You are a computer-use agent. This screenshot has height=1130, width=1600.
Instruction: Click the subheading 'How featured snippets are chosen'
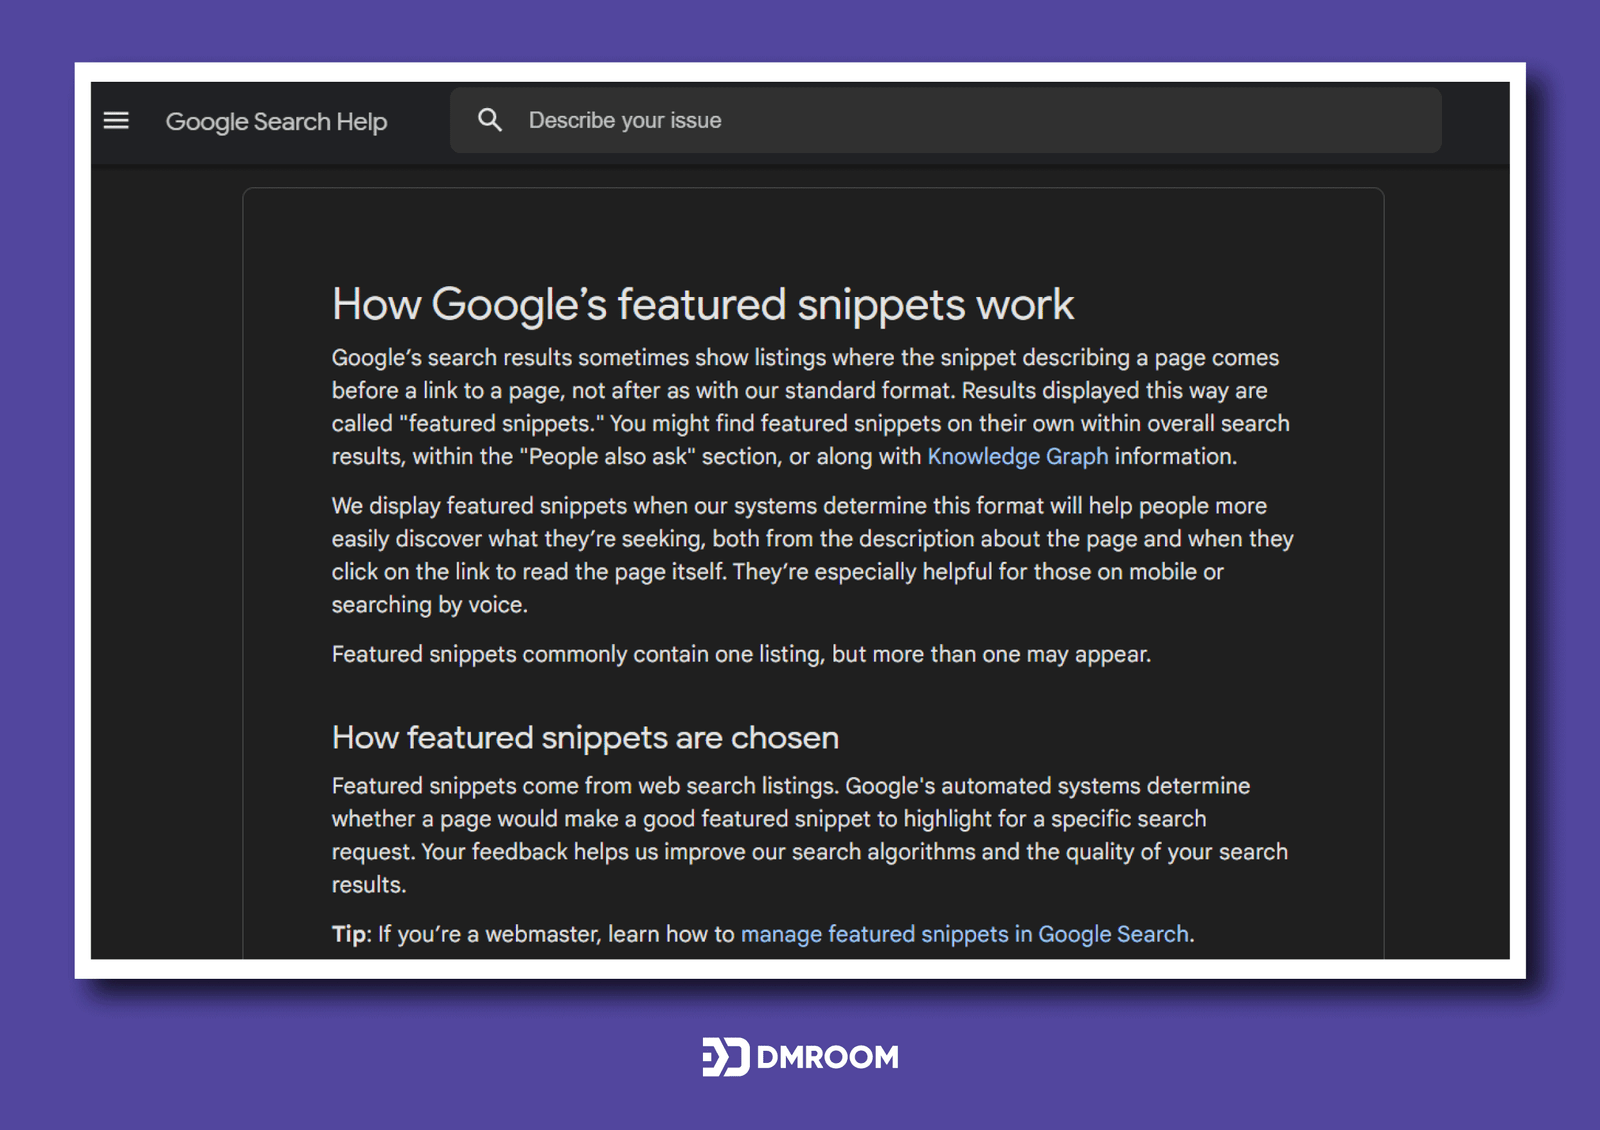[x=585, y=738]
